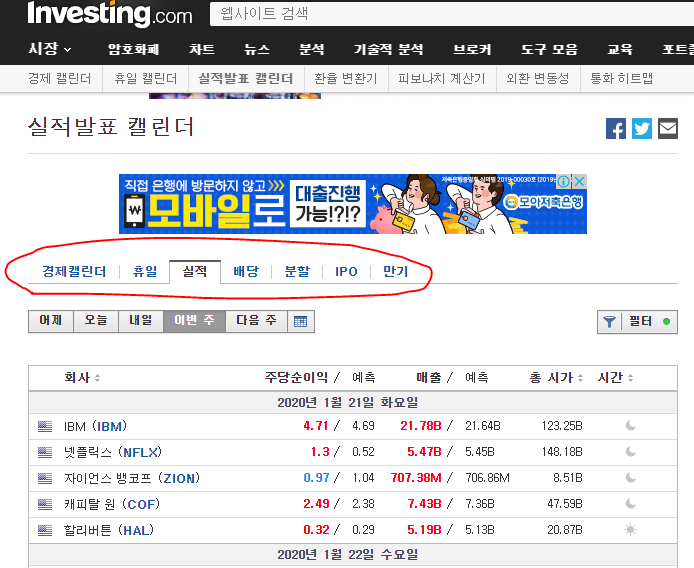Open the ZION ticker link
694x568 pixels.
[x=179, y=478]
